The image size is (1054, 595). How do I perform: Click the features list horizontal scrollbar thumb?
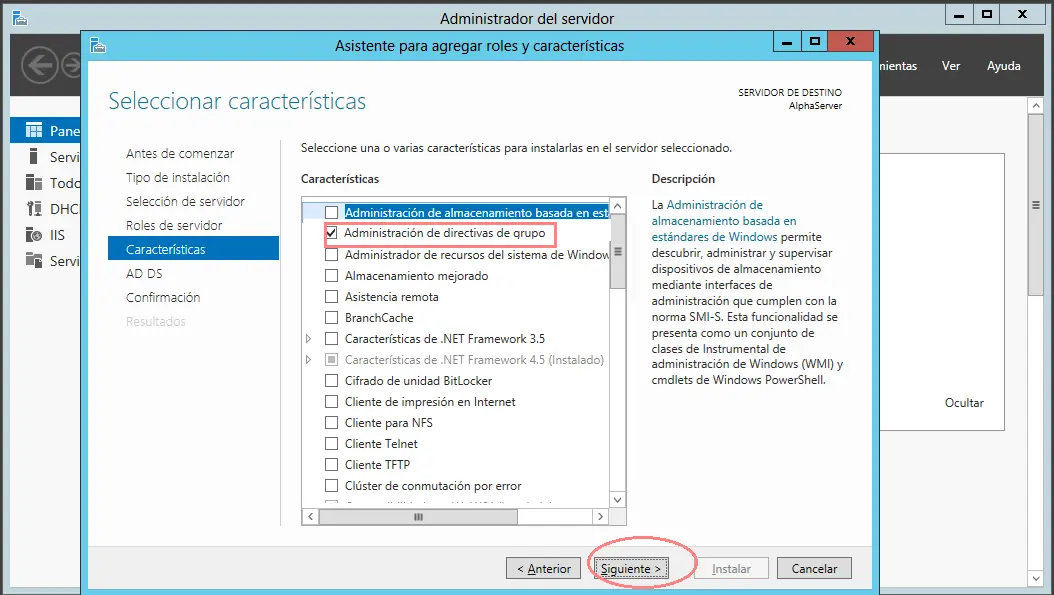418,516
